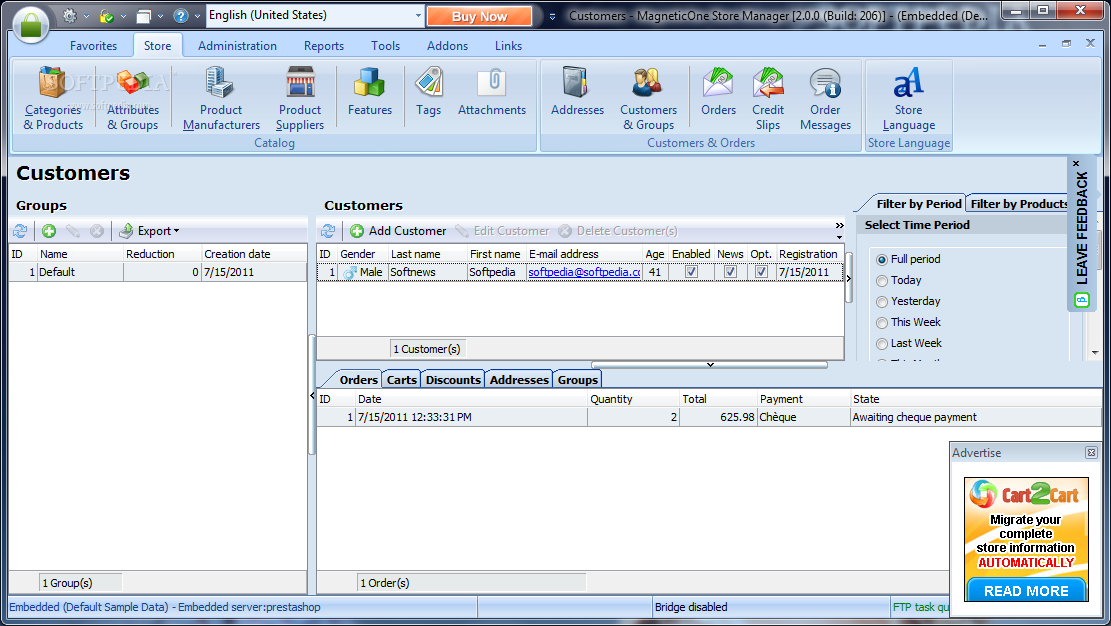Open Product Manufacturers

click(x=221, y=98)
